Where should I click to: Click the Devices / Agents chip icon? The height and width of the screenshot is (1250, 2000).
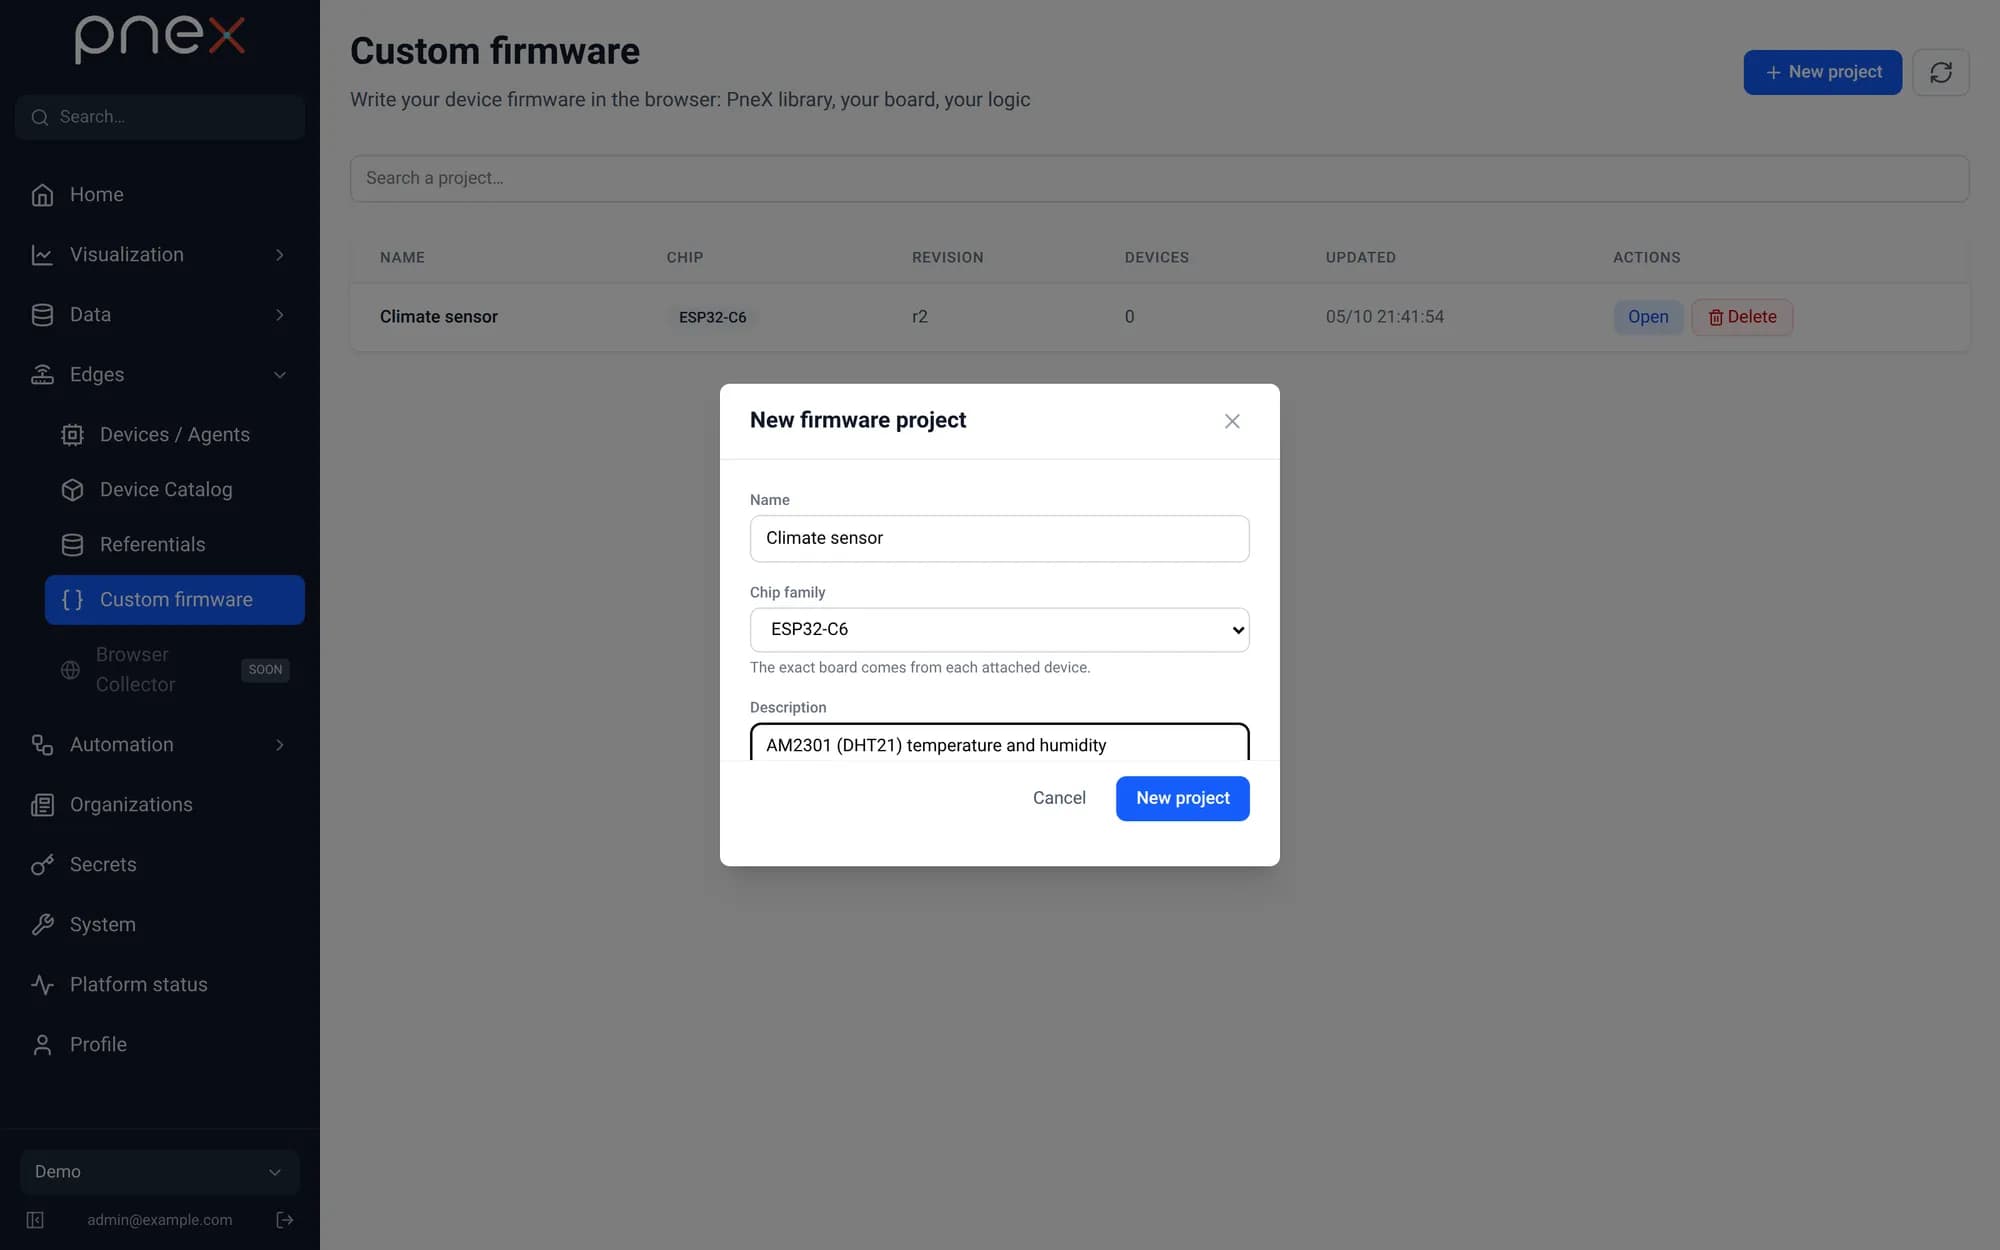pyautogui.click(x=72, y=435)
